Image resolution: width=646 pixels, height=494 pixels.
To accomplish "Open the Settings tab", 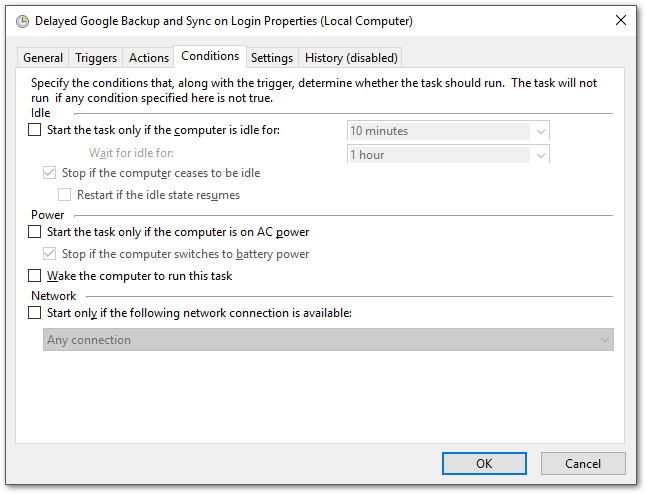I will pyautogui.click(x=272, y=58).
